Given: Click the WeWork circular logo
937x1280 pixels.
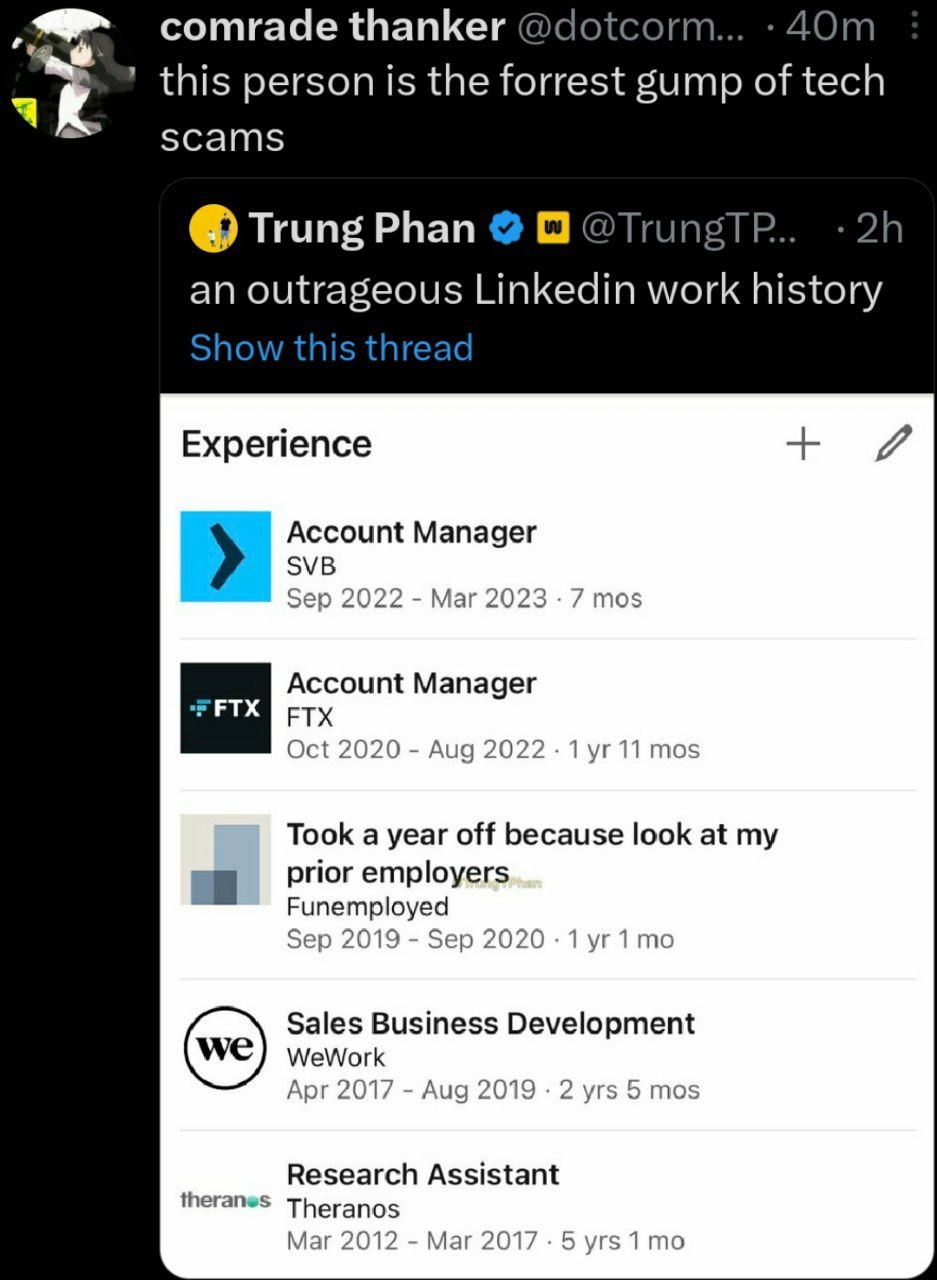Looking at the screenshot, I should 225,1048.
